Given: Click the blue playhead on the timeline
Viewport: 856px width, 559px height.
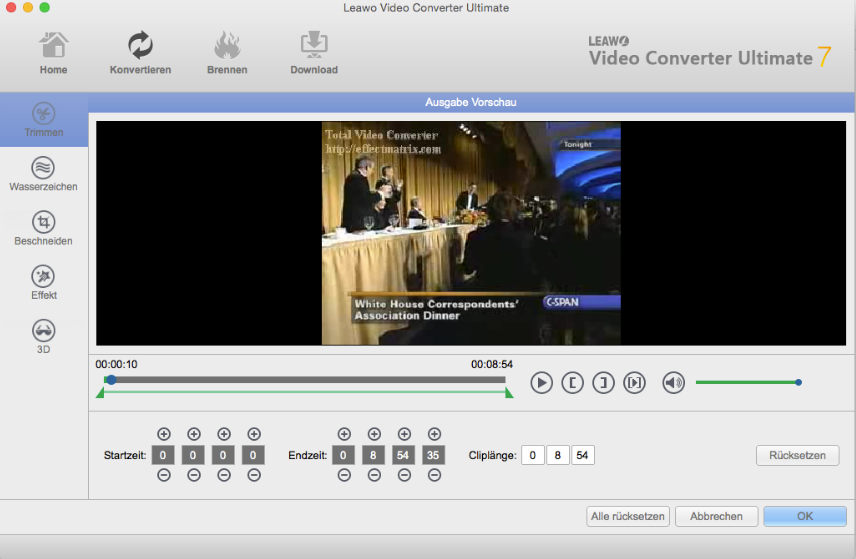Looking at the screenshot, I should pos(111,380).
